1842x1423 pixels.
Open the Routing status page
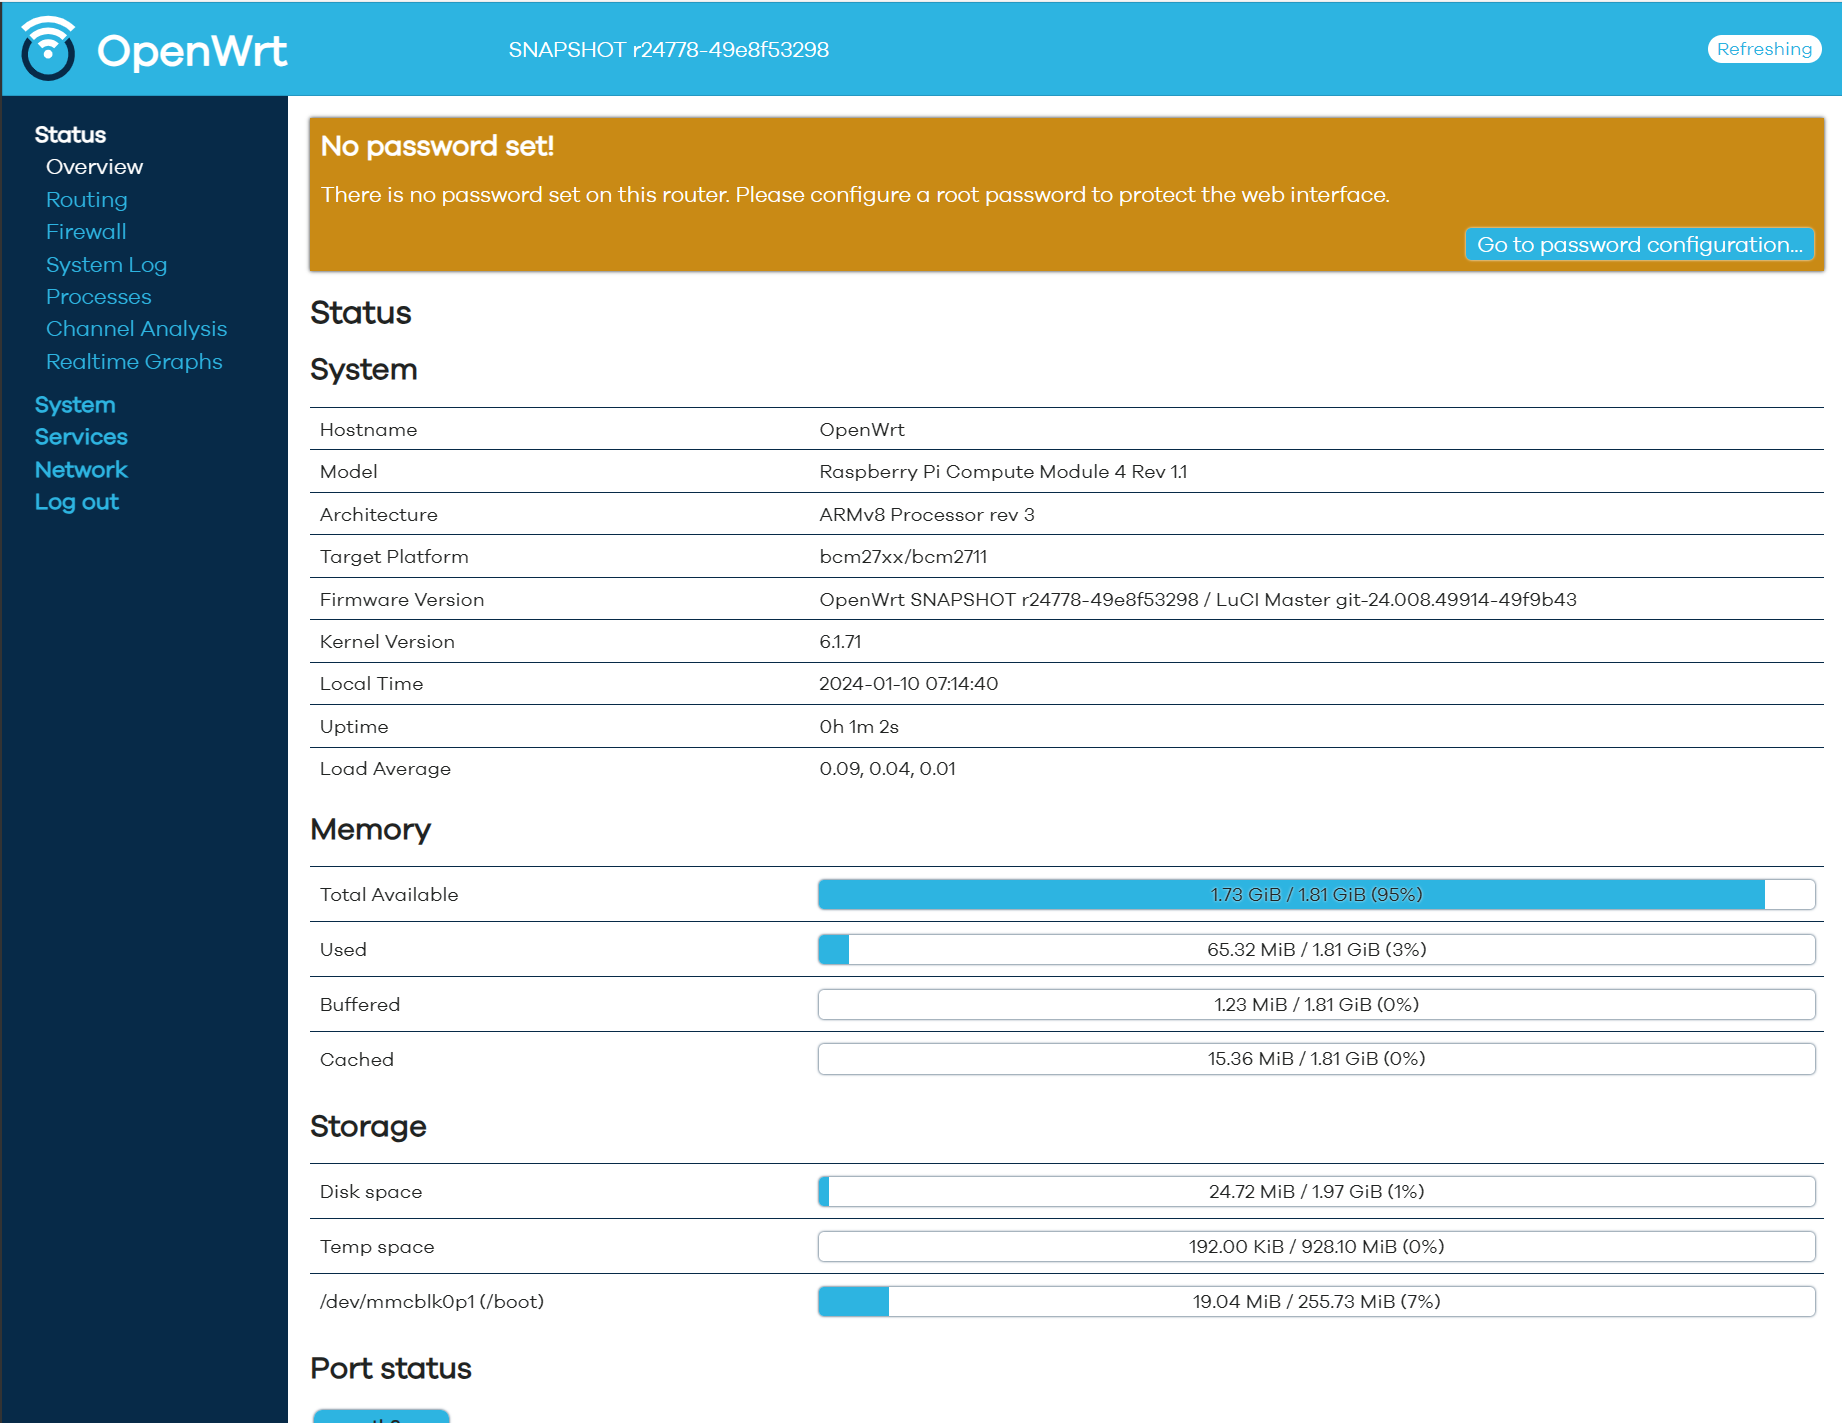click(86, 199)
